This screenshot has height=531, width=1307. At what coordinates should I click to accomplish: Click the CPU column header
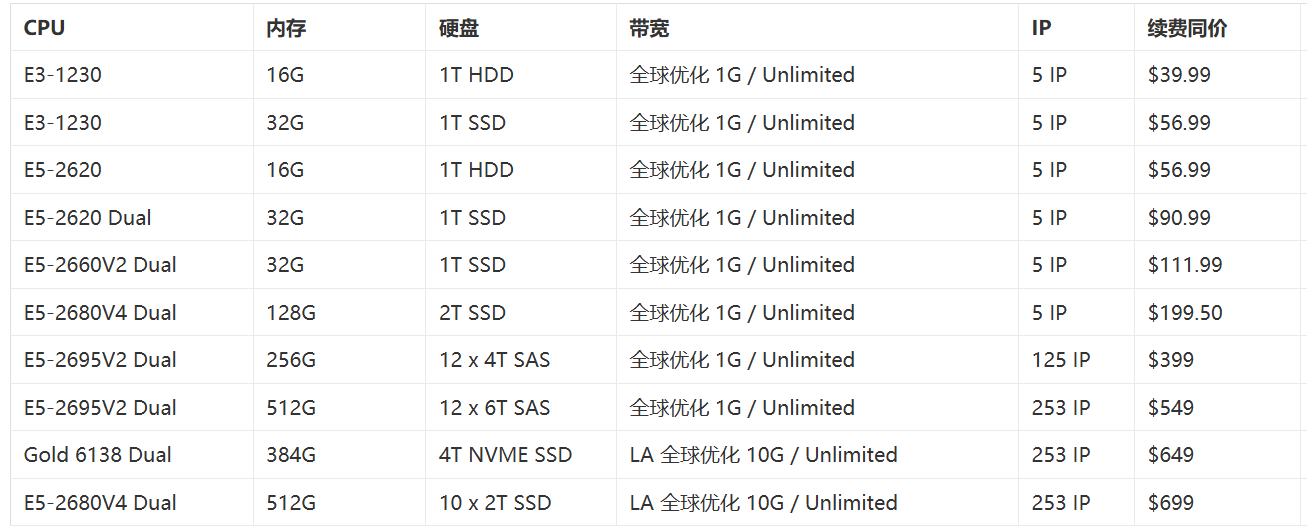point(132,28)
